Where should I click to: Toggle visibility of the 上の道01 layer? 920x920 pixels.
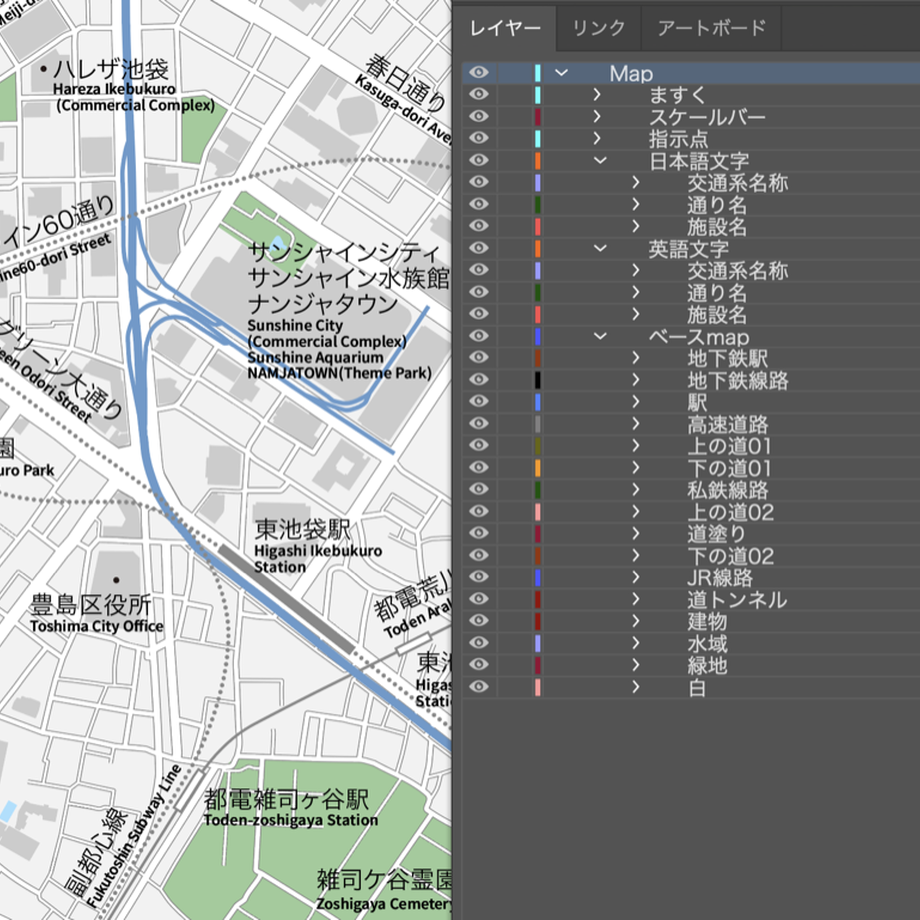pos(479,445)
